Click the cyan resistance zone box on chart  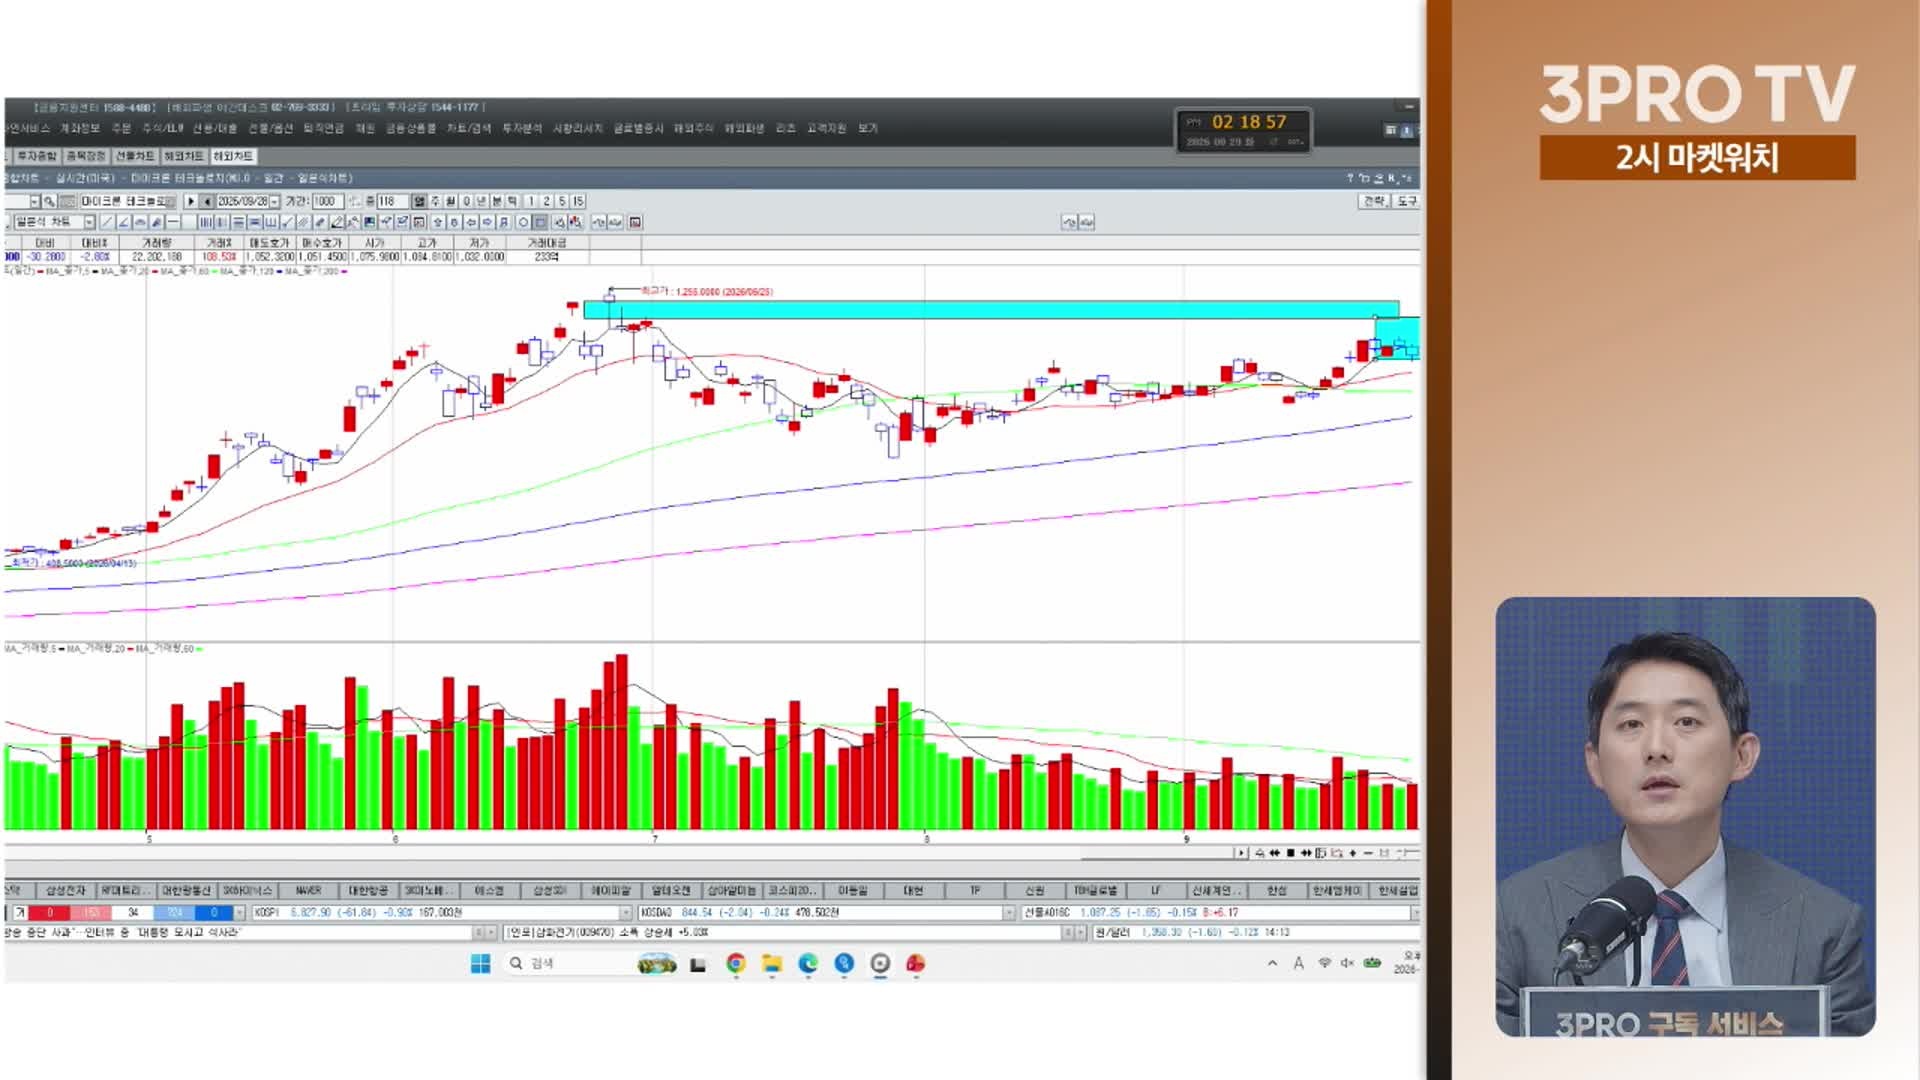tap(991, 310)
